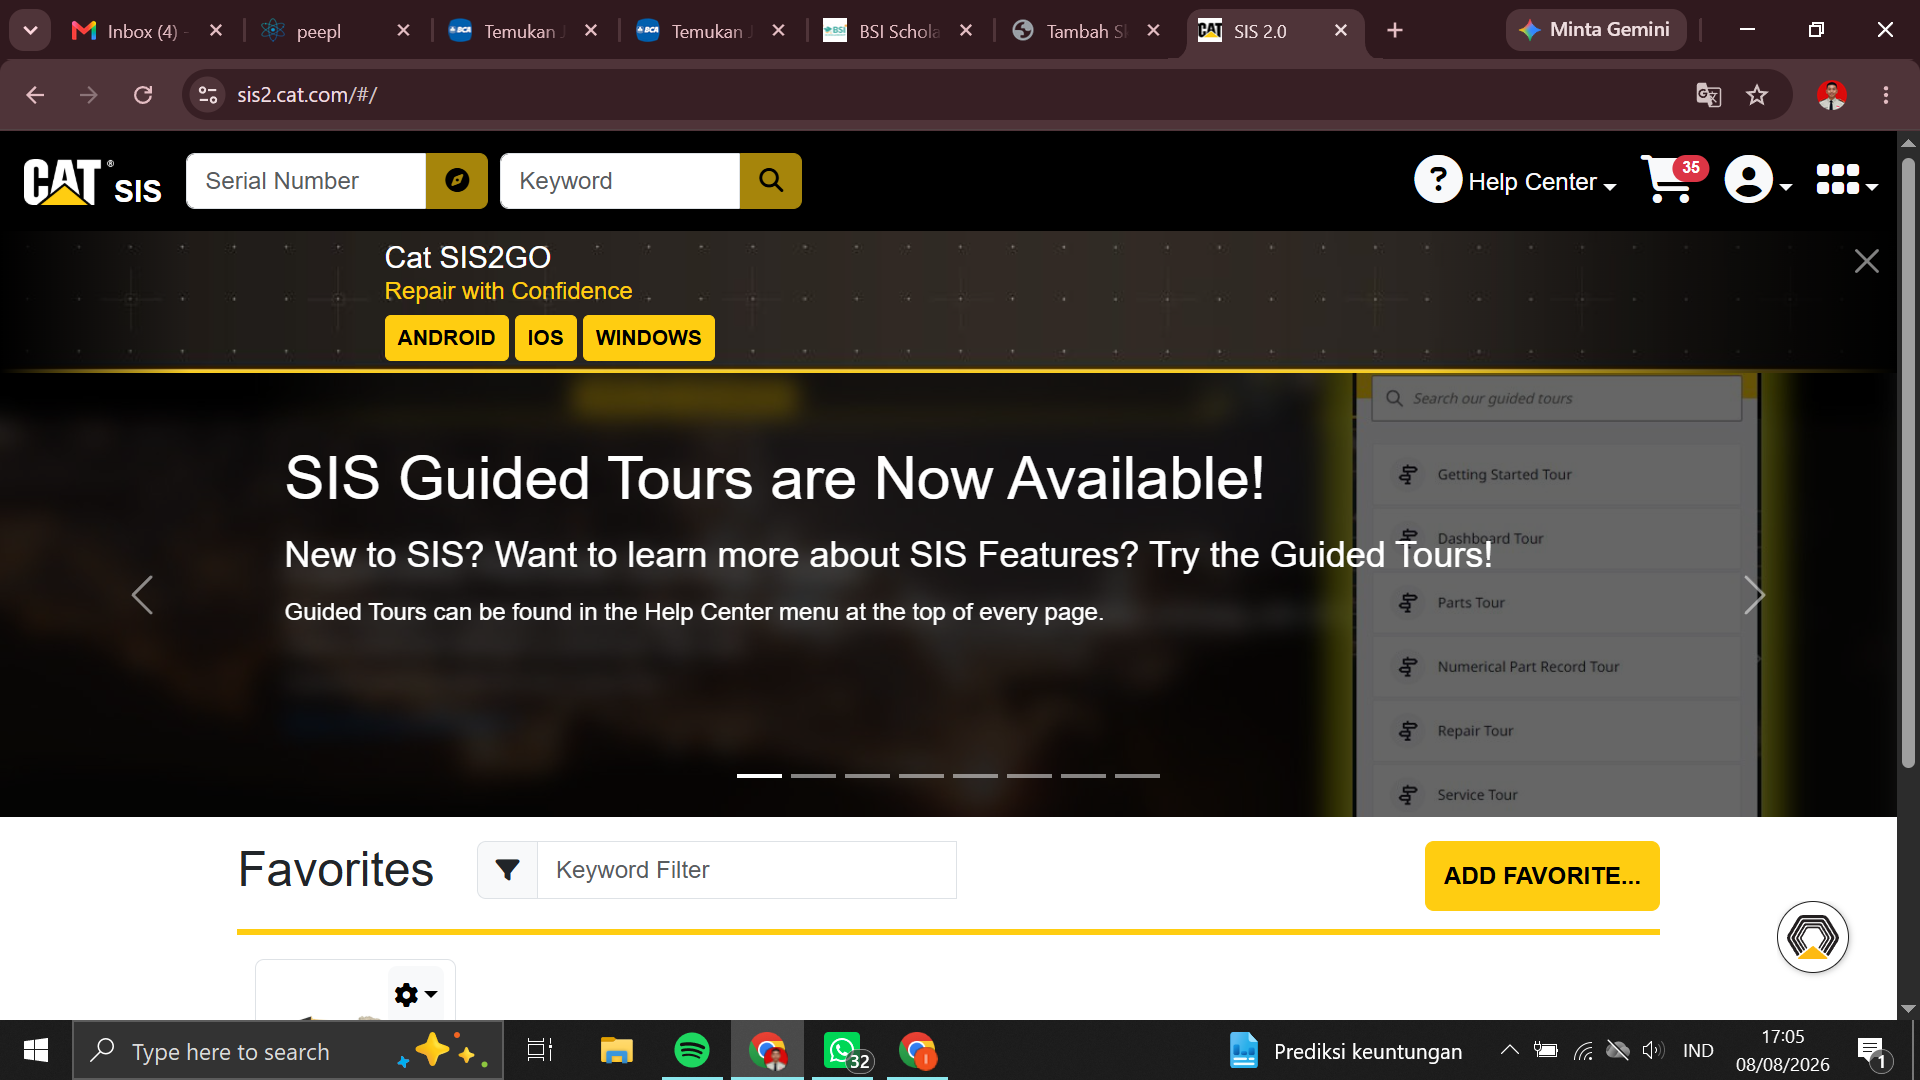The image size is (1920, 1080).
Task: Click the floating Cat assistant chat icon
Action: click(1812, 937)
